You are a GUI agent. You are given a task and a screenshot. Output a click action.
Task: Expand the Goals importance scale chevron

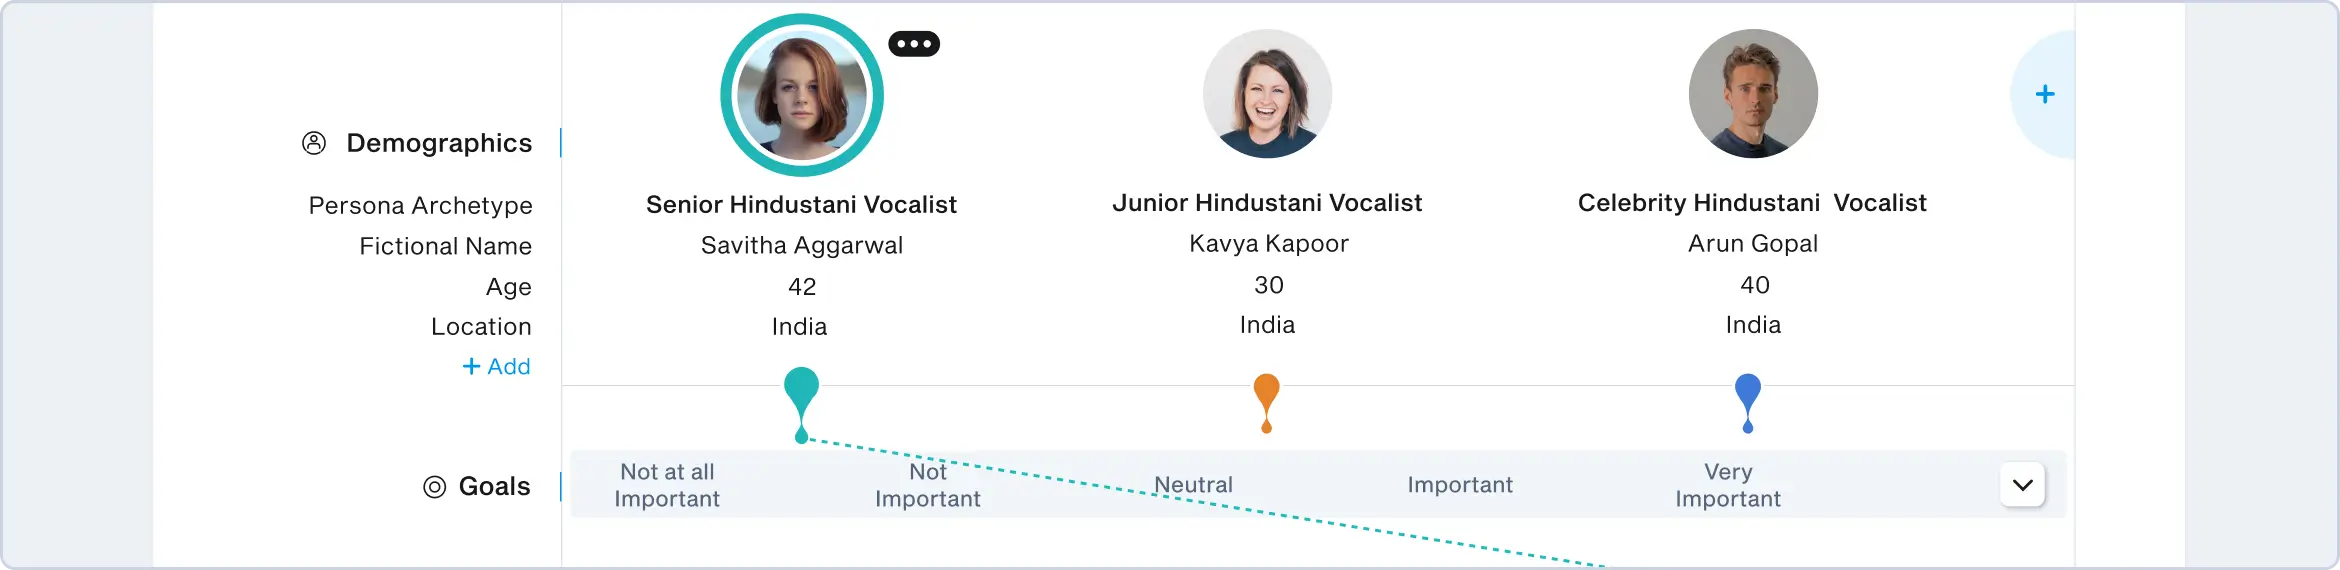click(2022, 486)
